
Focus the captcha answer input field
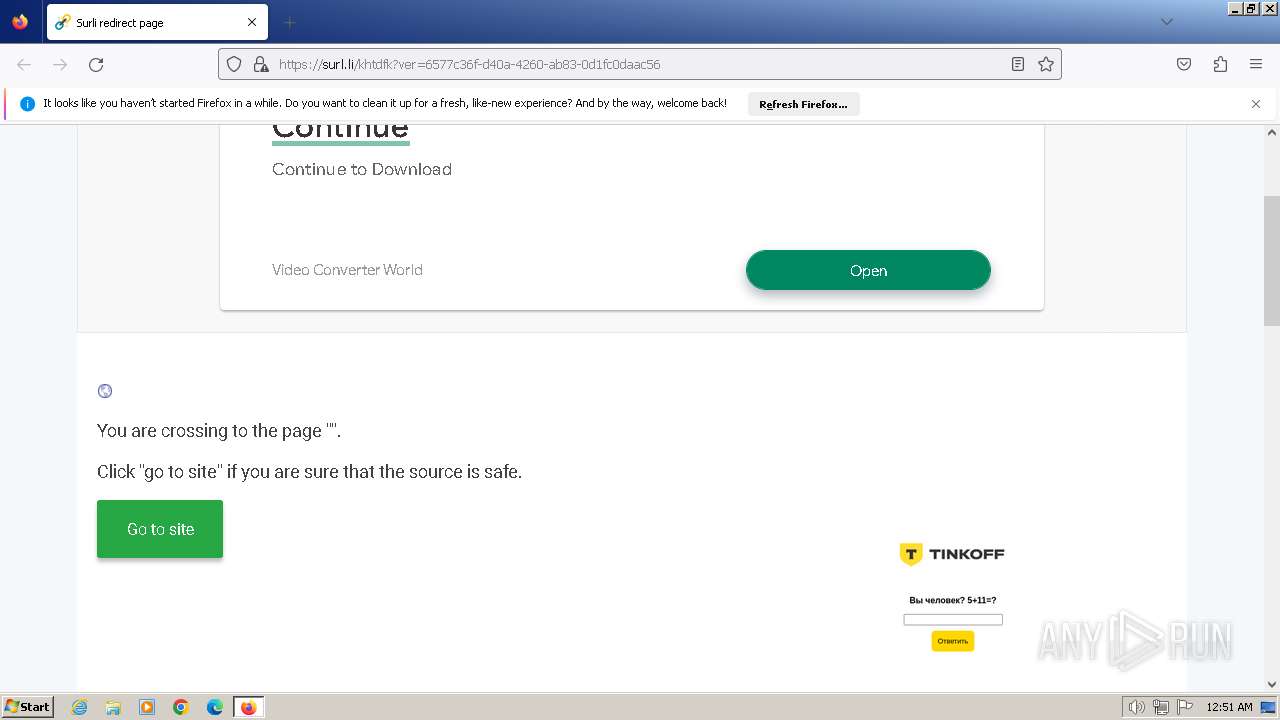pos(953,620)
